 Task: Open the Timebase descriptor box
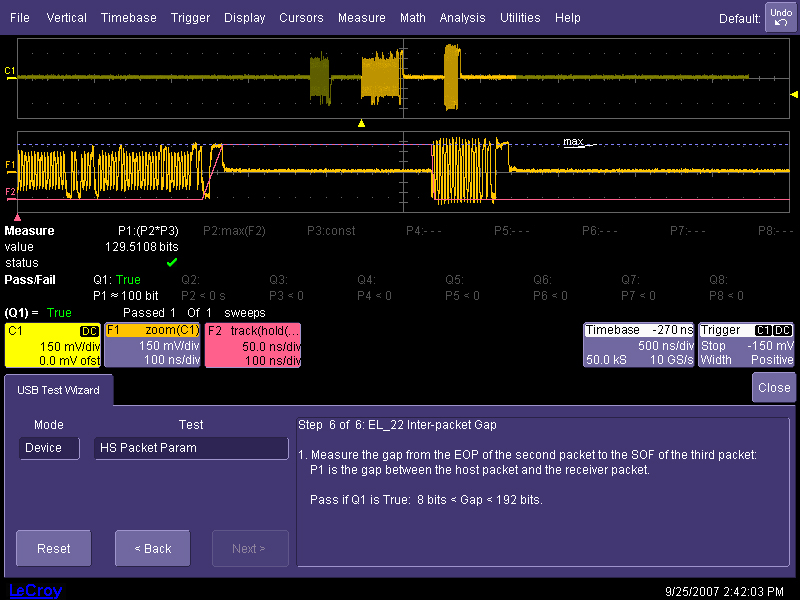[639, 345]
